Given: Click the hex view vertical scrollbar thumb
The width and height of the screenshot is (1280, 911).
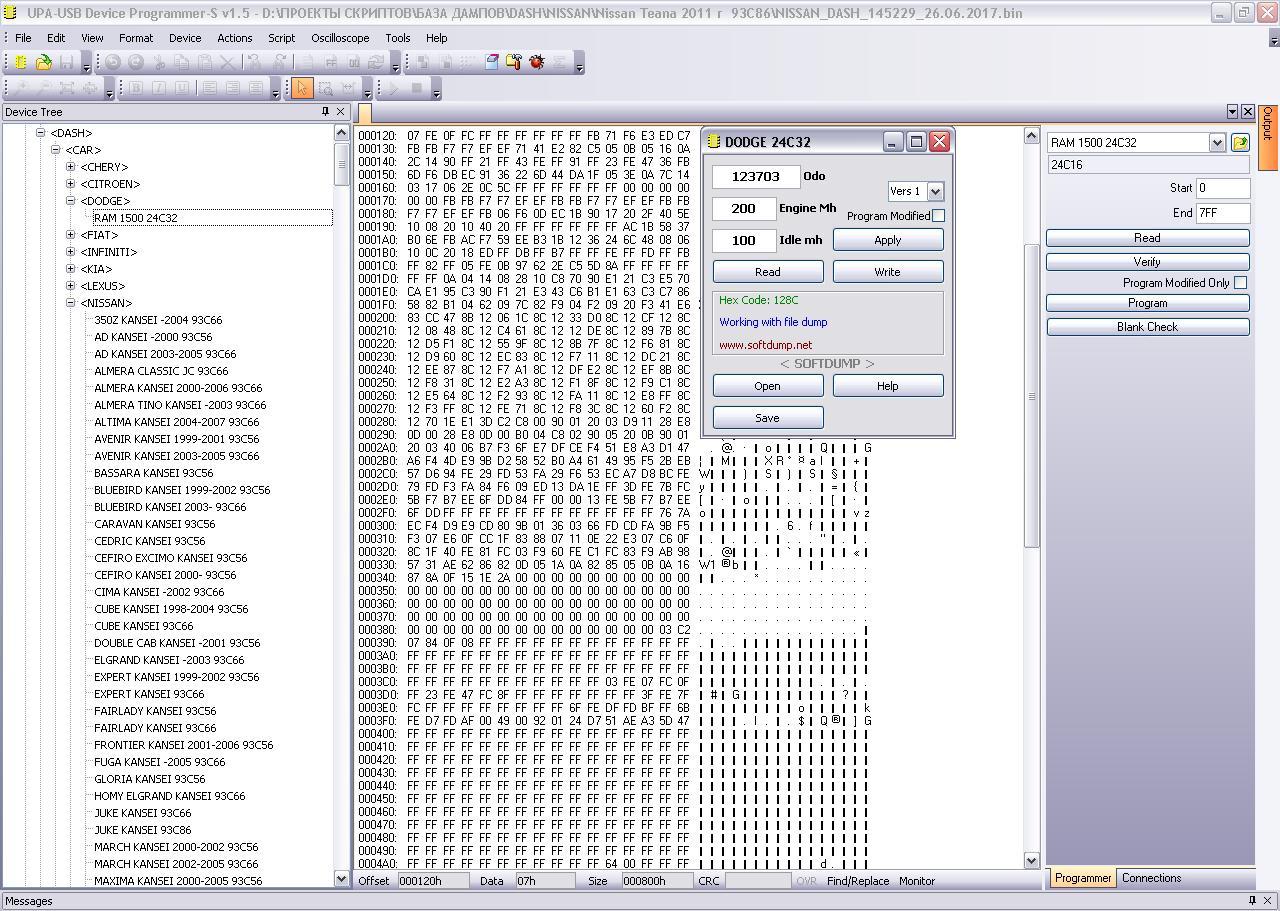Looking at the screenshot, I should point(1032,395).
